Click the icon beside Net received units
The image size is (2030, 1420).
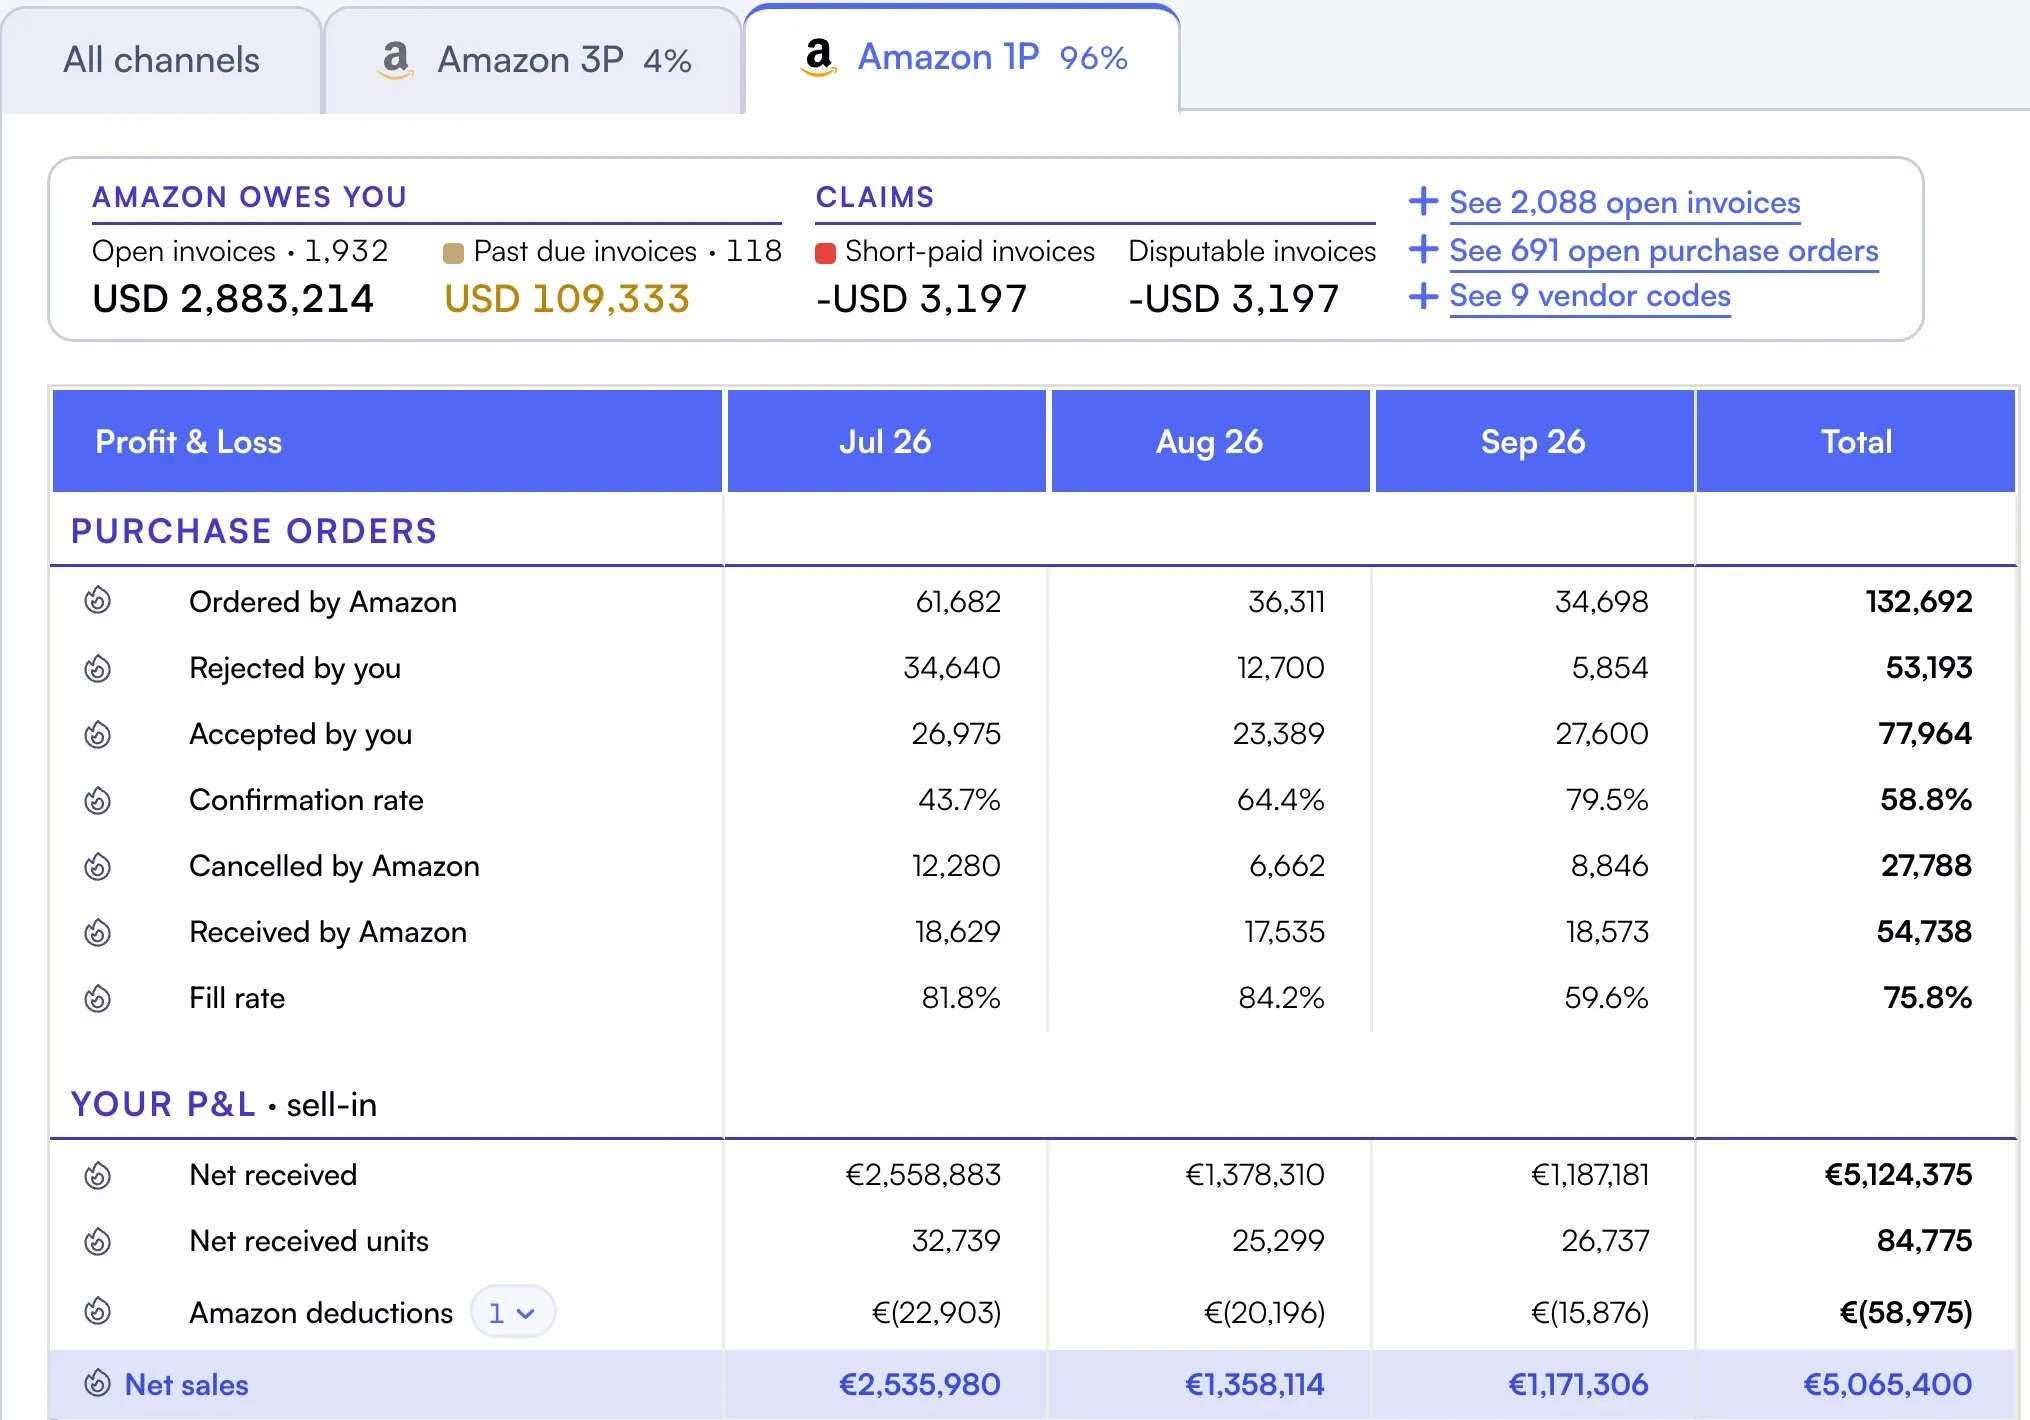97,1240
